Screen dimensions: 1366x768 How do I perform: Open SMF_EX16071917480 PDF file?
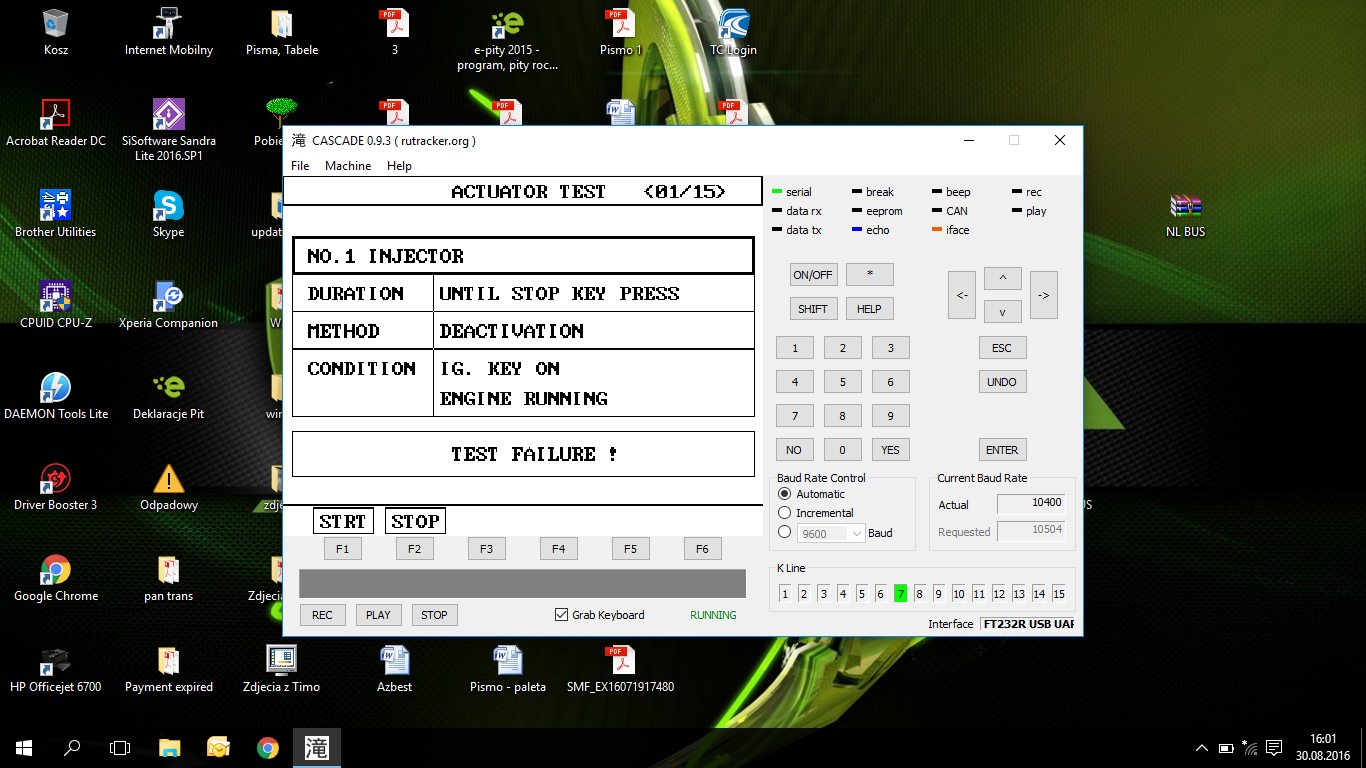coord(620,669)
